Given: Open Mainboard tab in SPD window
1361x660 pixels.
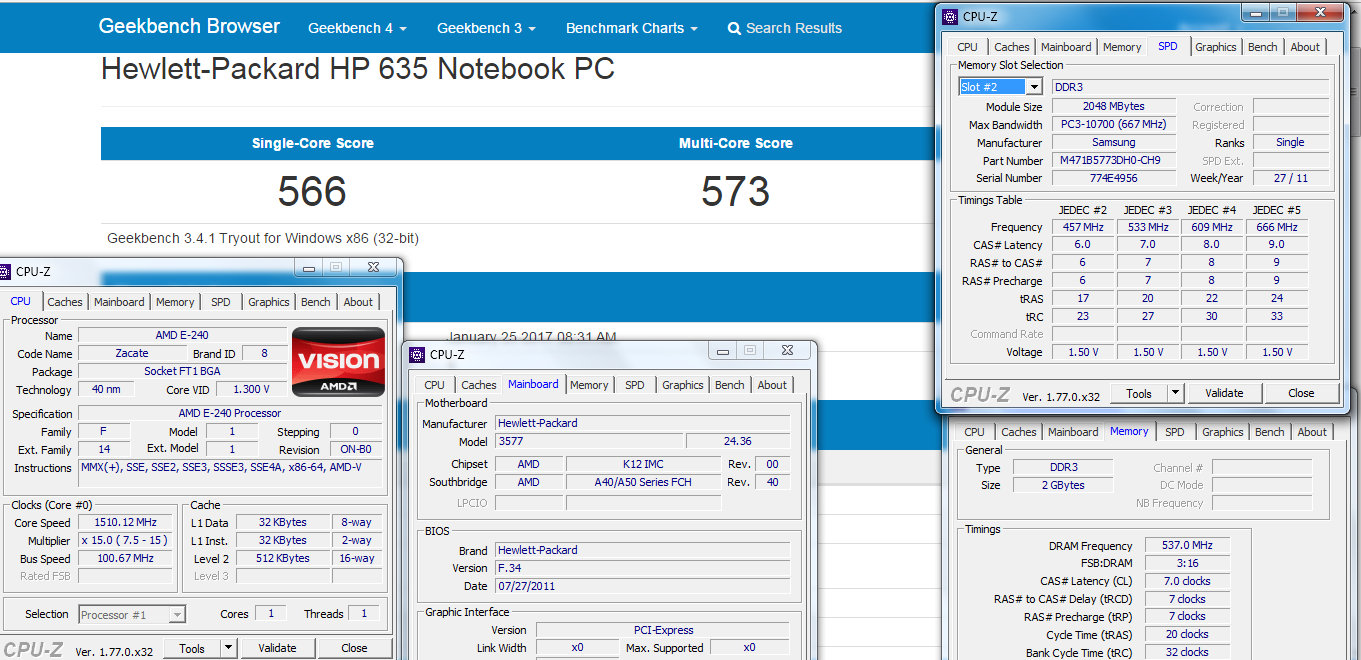Looking at the screenshot, I should 1066,47.
